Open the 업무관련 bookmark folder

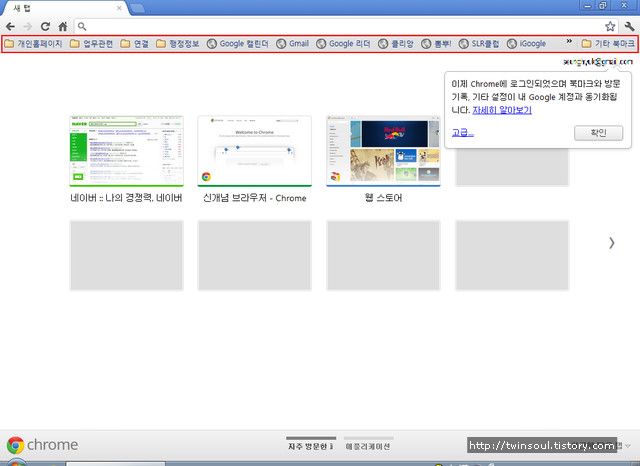91,44
